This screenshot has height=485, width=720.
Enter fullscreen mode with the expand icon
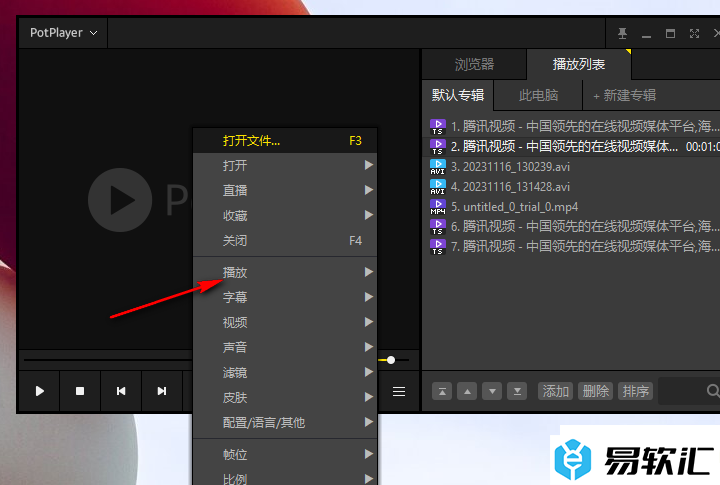coord(694,33)
